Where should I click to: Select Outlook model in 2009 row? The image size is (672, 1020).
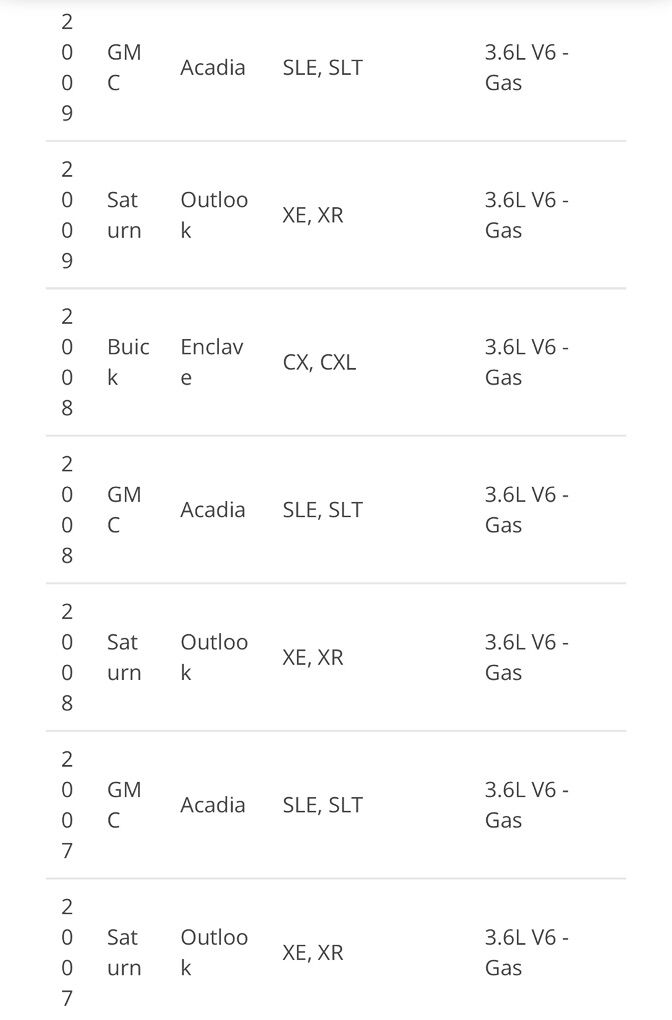pyautogui.click(x=214, y=215)
